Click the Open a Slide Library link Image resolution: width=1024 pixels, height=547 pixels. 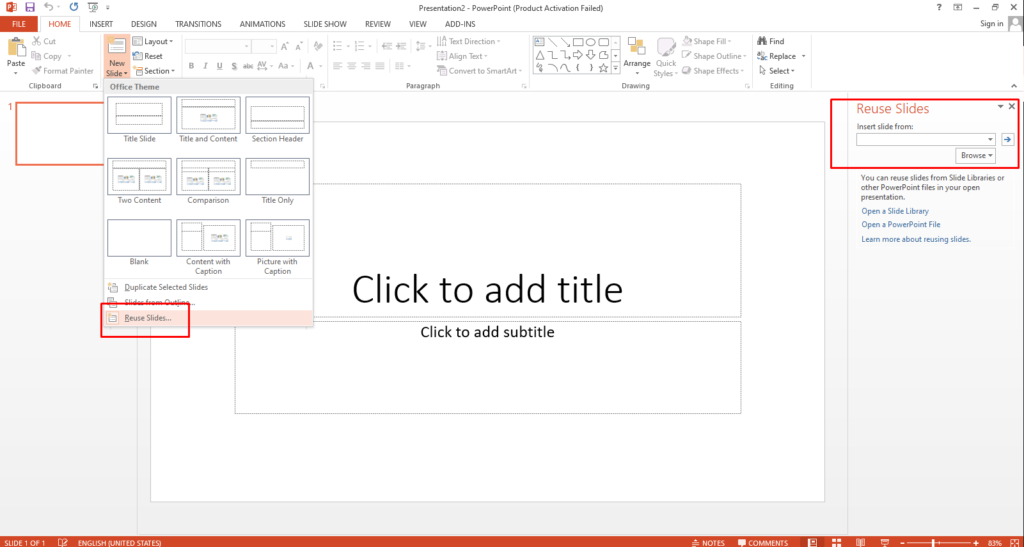pos(895,211)
